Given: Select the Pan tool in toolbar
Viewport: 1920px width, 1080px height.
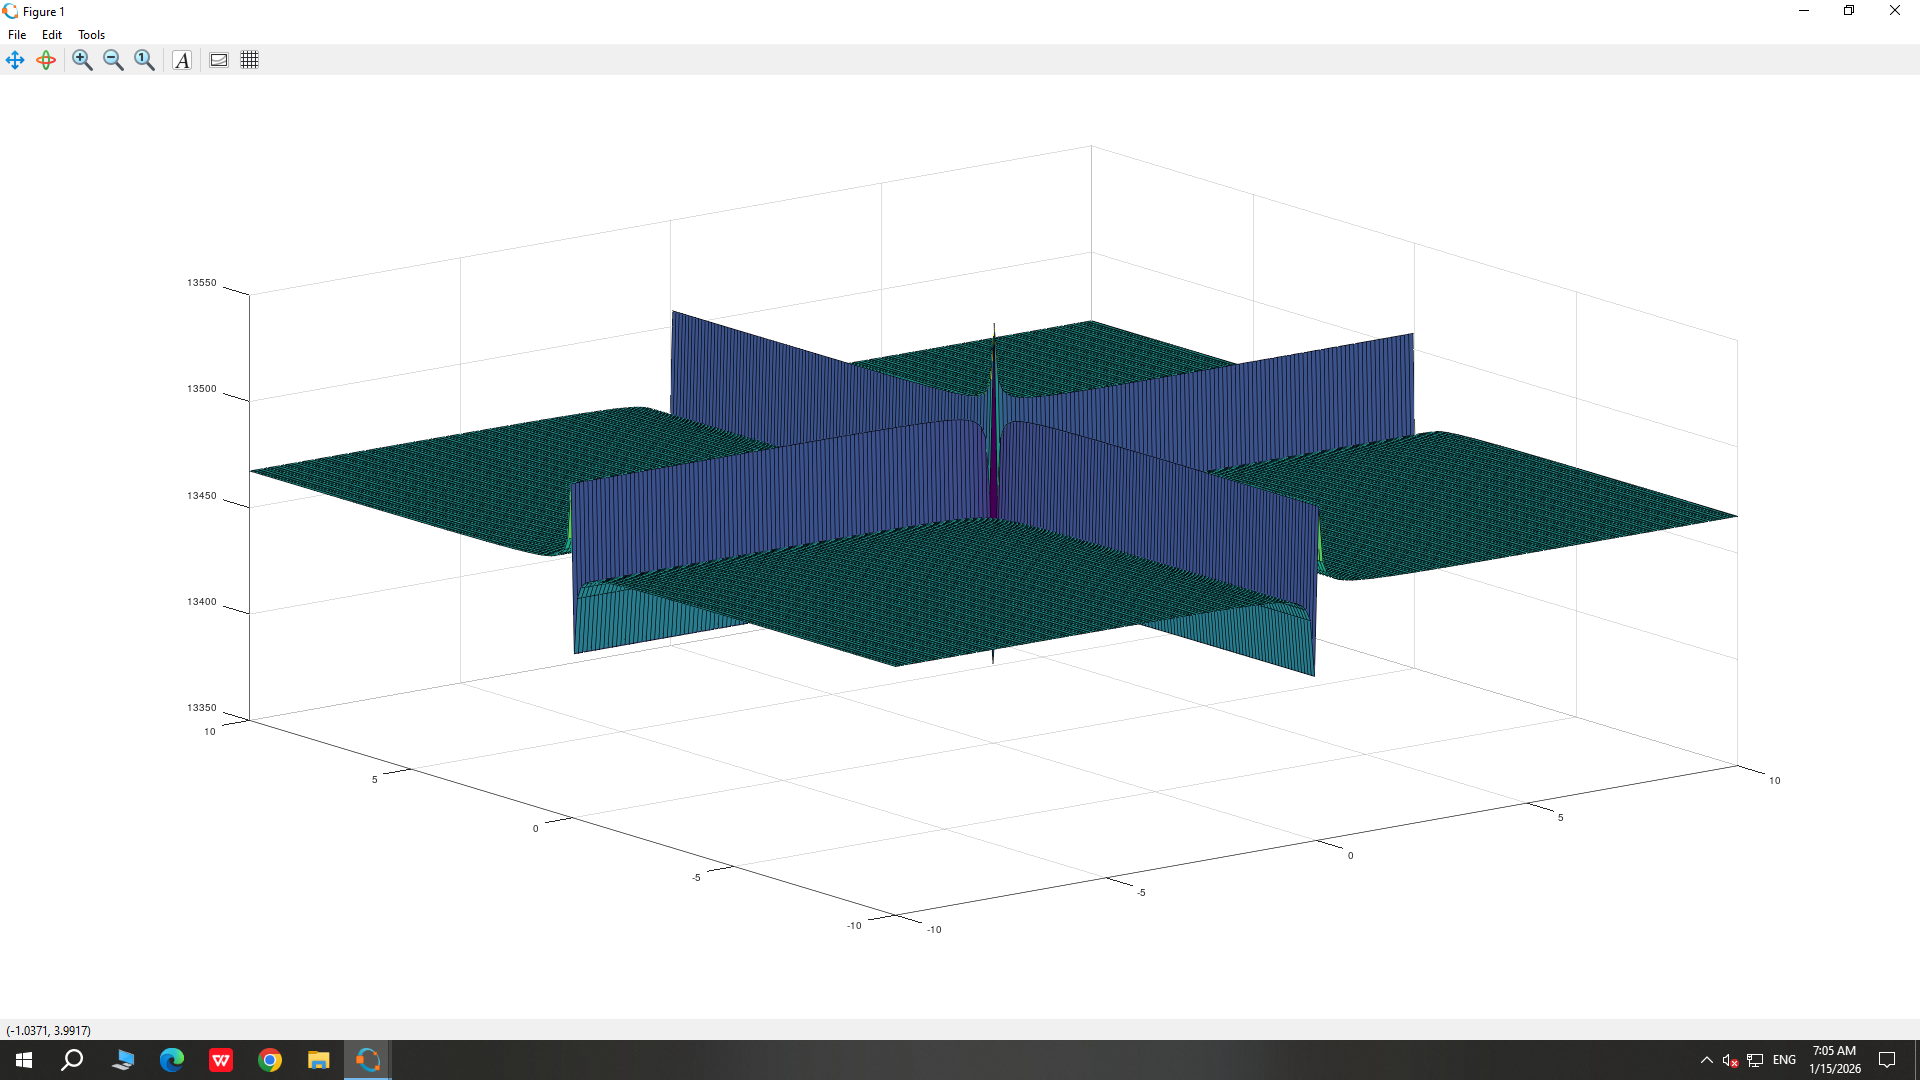Looking at the screenshot, I should coord(15,60).
